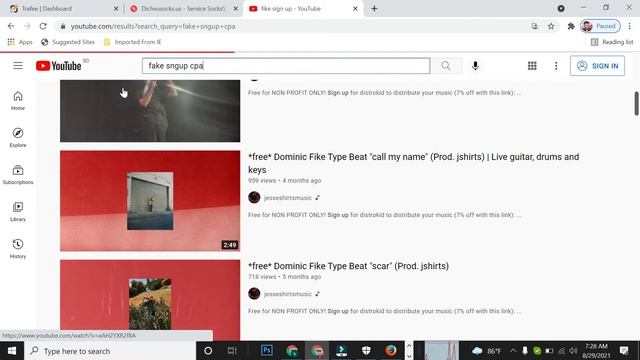
Task: Close the Dichvusocks.us tab
Action: click(236, 9)
